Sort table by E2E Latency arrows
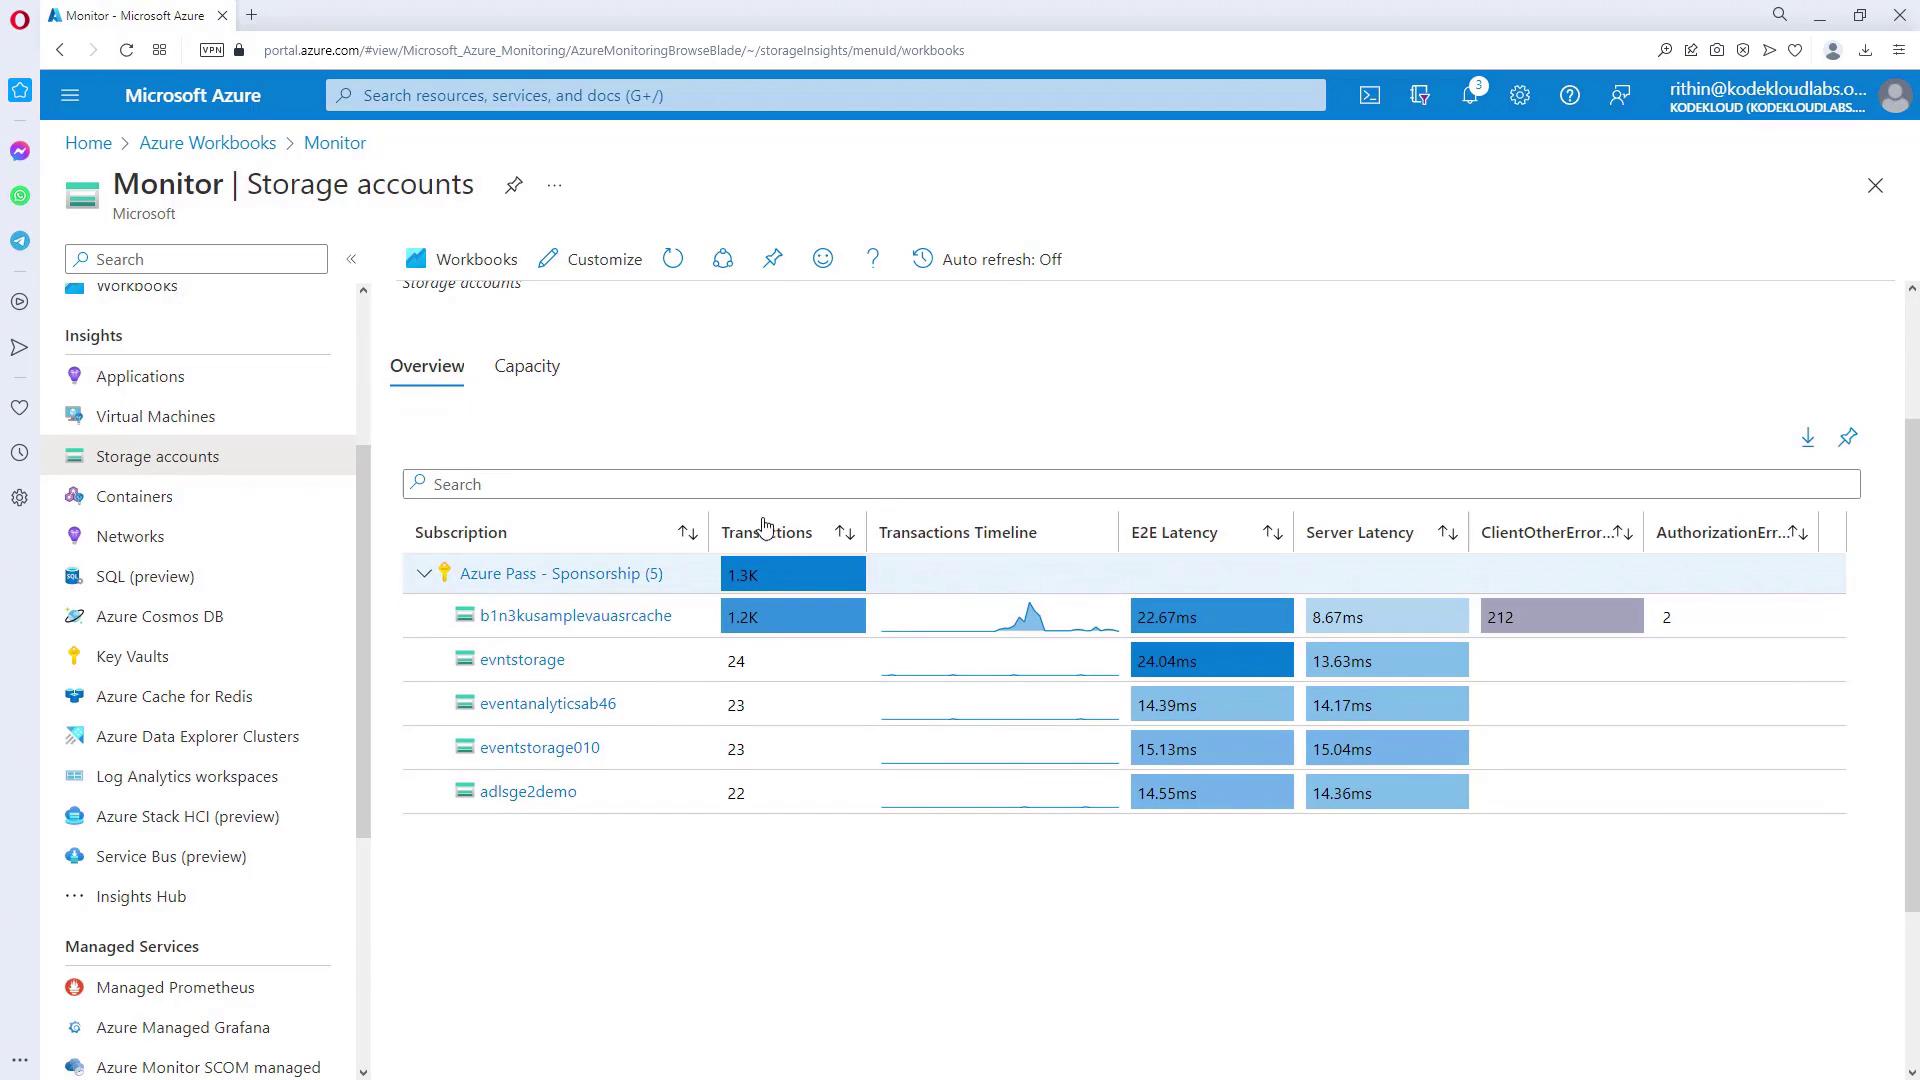The height and width of the screenshot is (1080, 1920). coord(1272,533)
